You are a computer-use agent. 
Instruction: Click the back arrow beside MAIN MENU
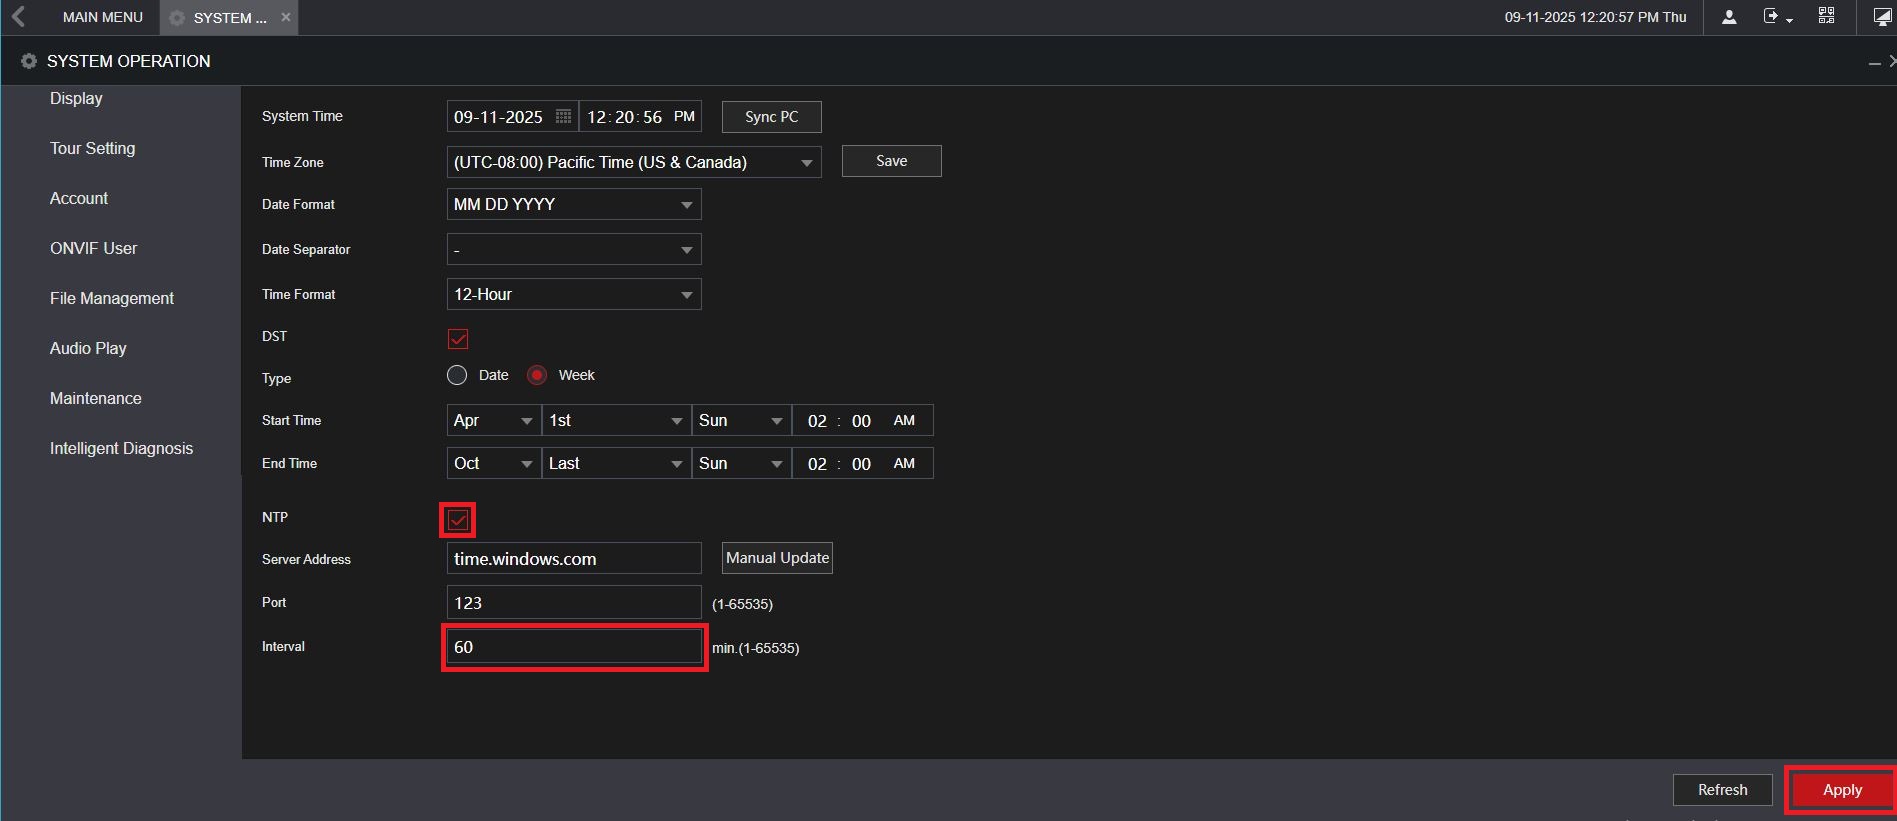coord(19,17)
